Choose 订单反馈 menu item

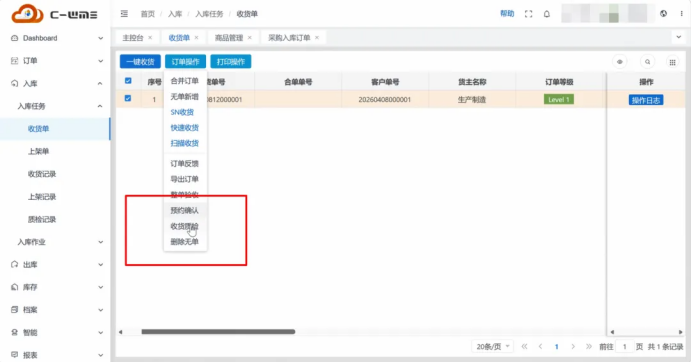184,164
